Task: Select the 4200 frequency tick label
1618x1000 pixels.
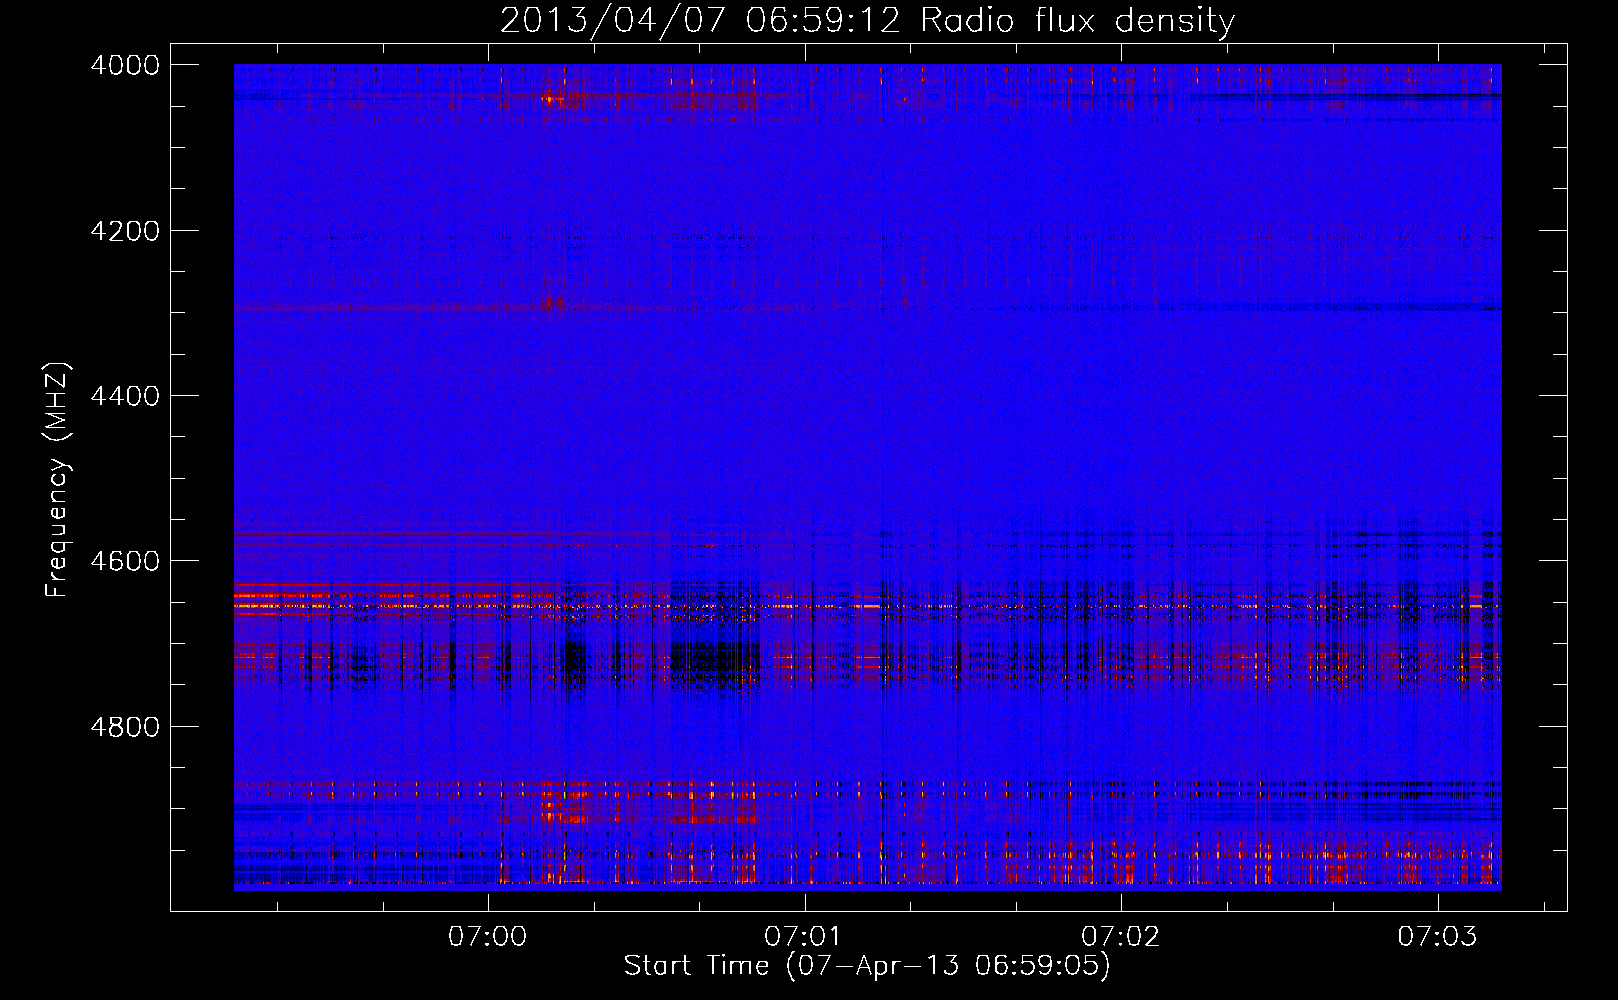Action: coord(125,231)
